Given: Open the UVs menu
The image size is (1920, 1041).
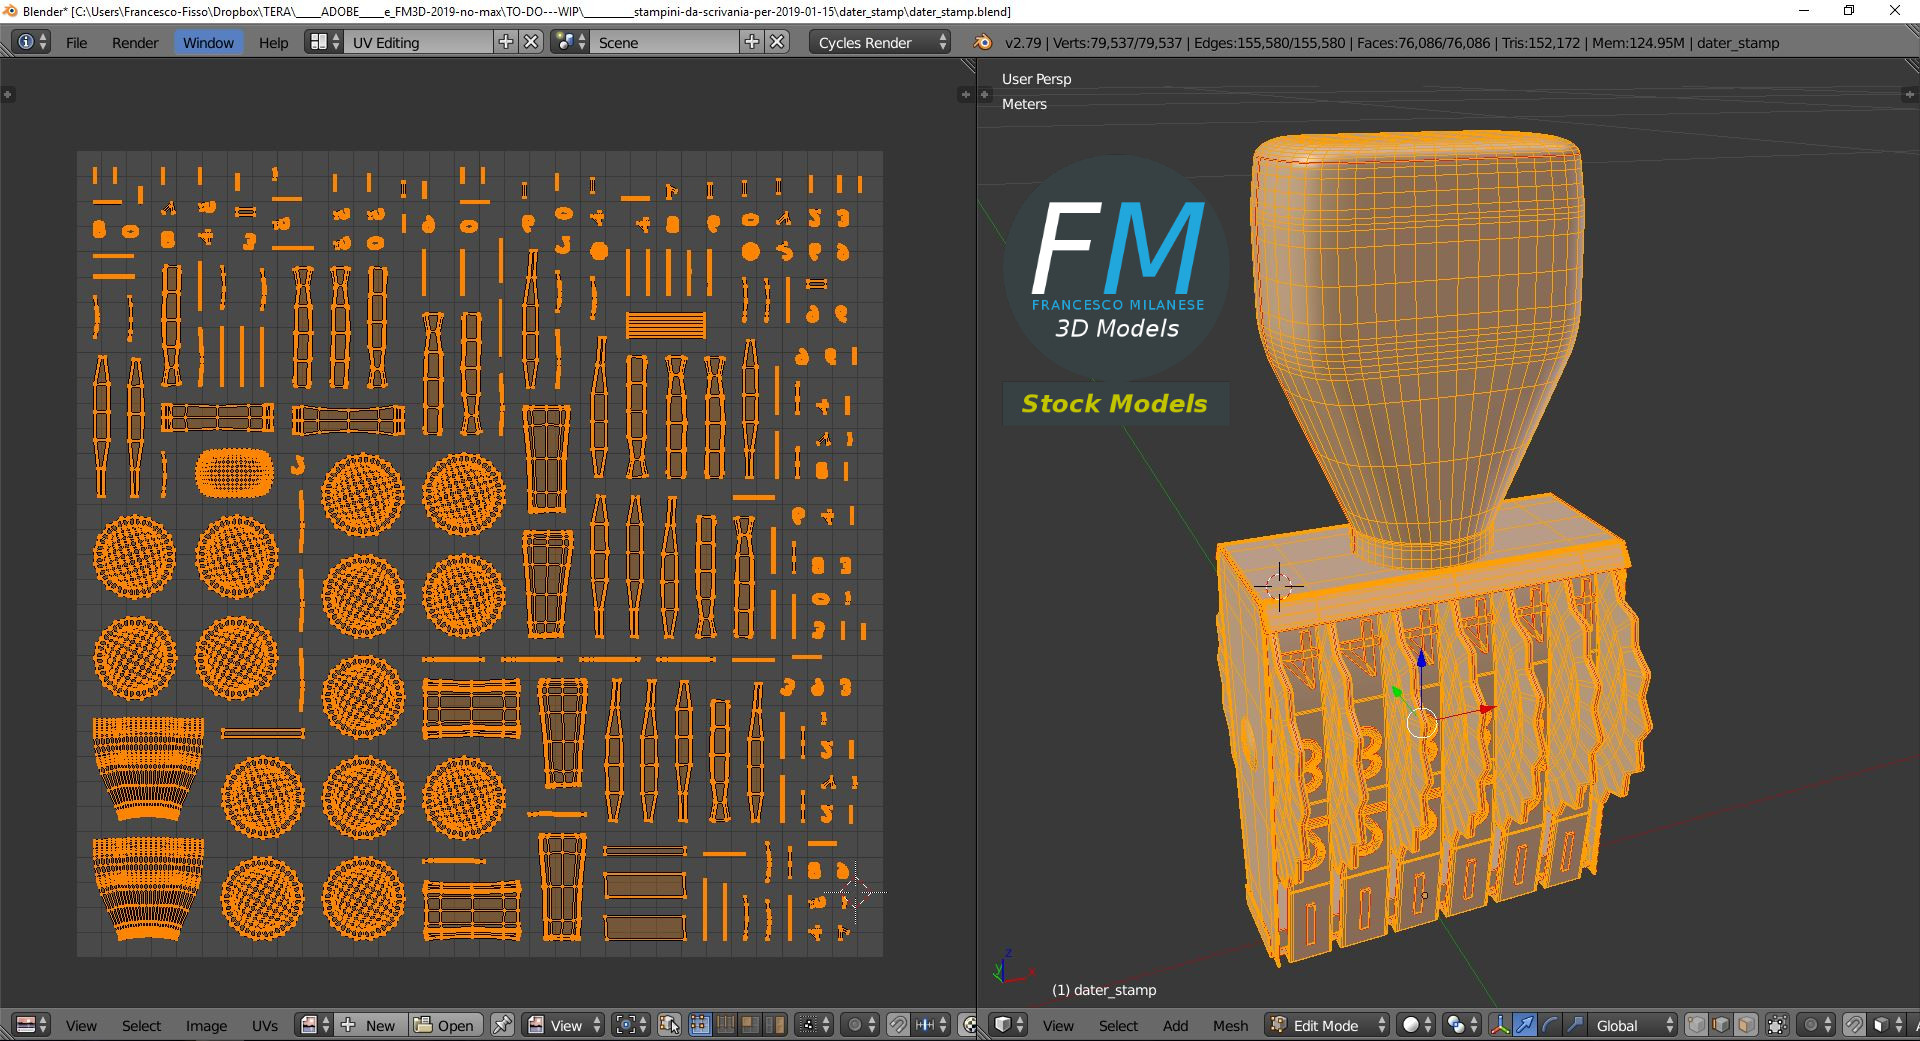Looking at the screenshot, I should (265, 1025).
